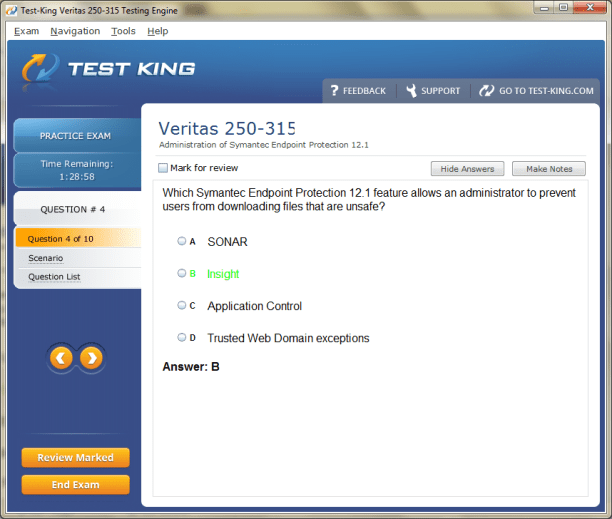
Task: Open the Exam menu
Action: coord(27,31)
